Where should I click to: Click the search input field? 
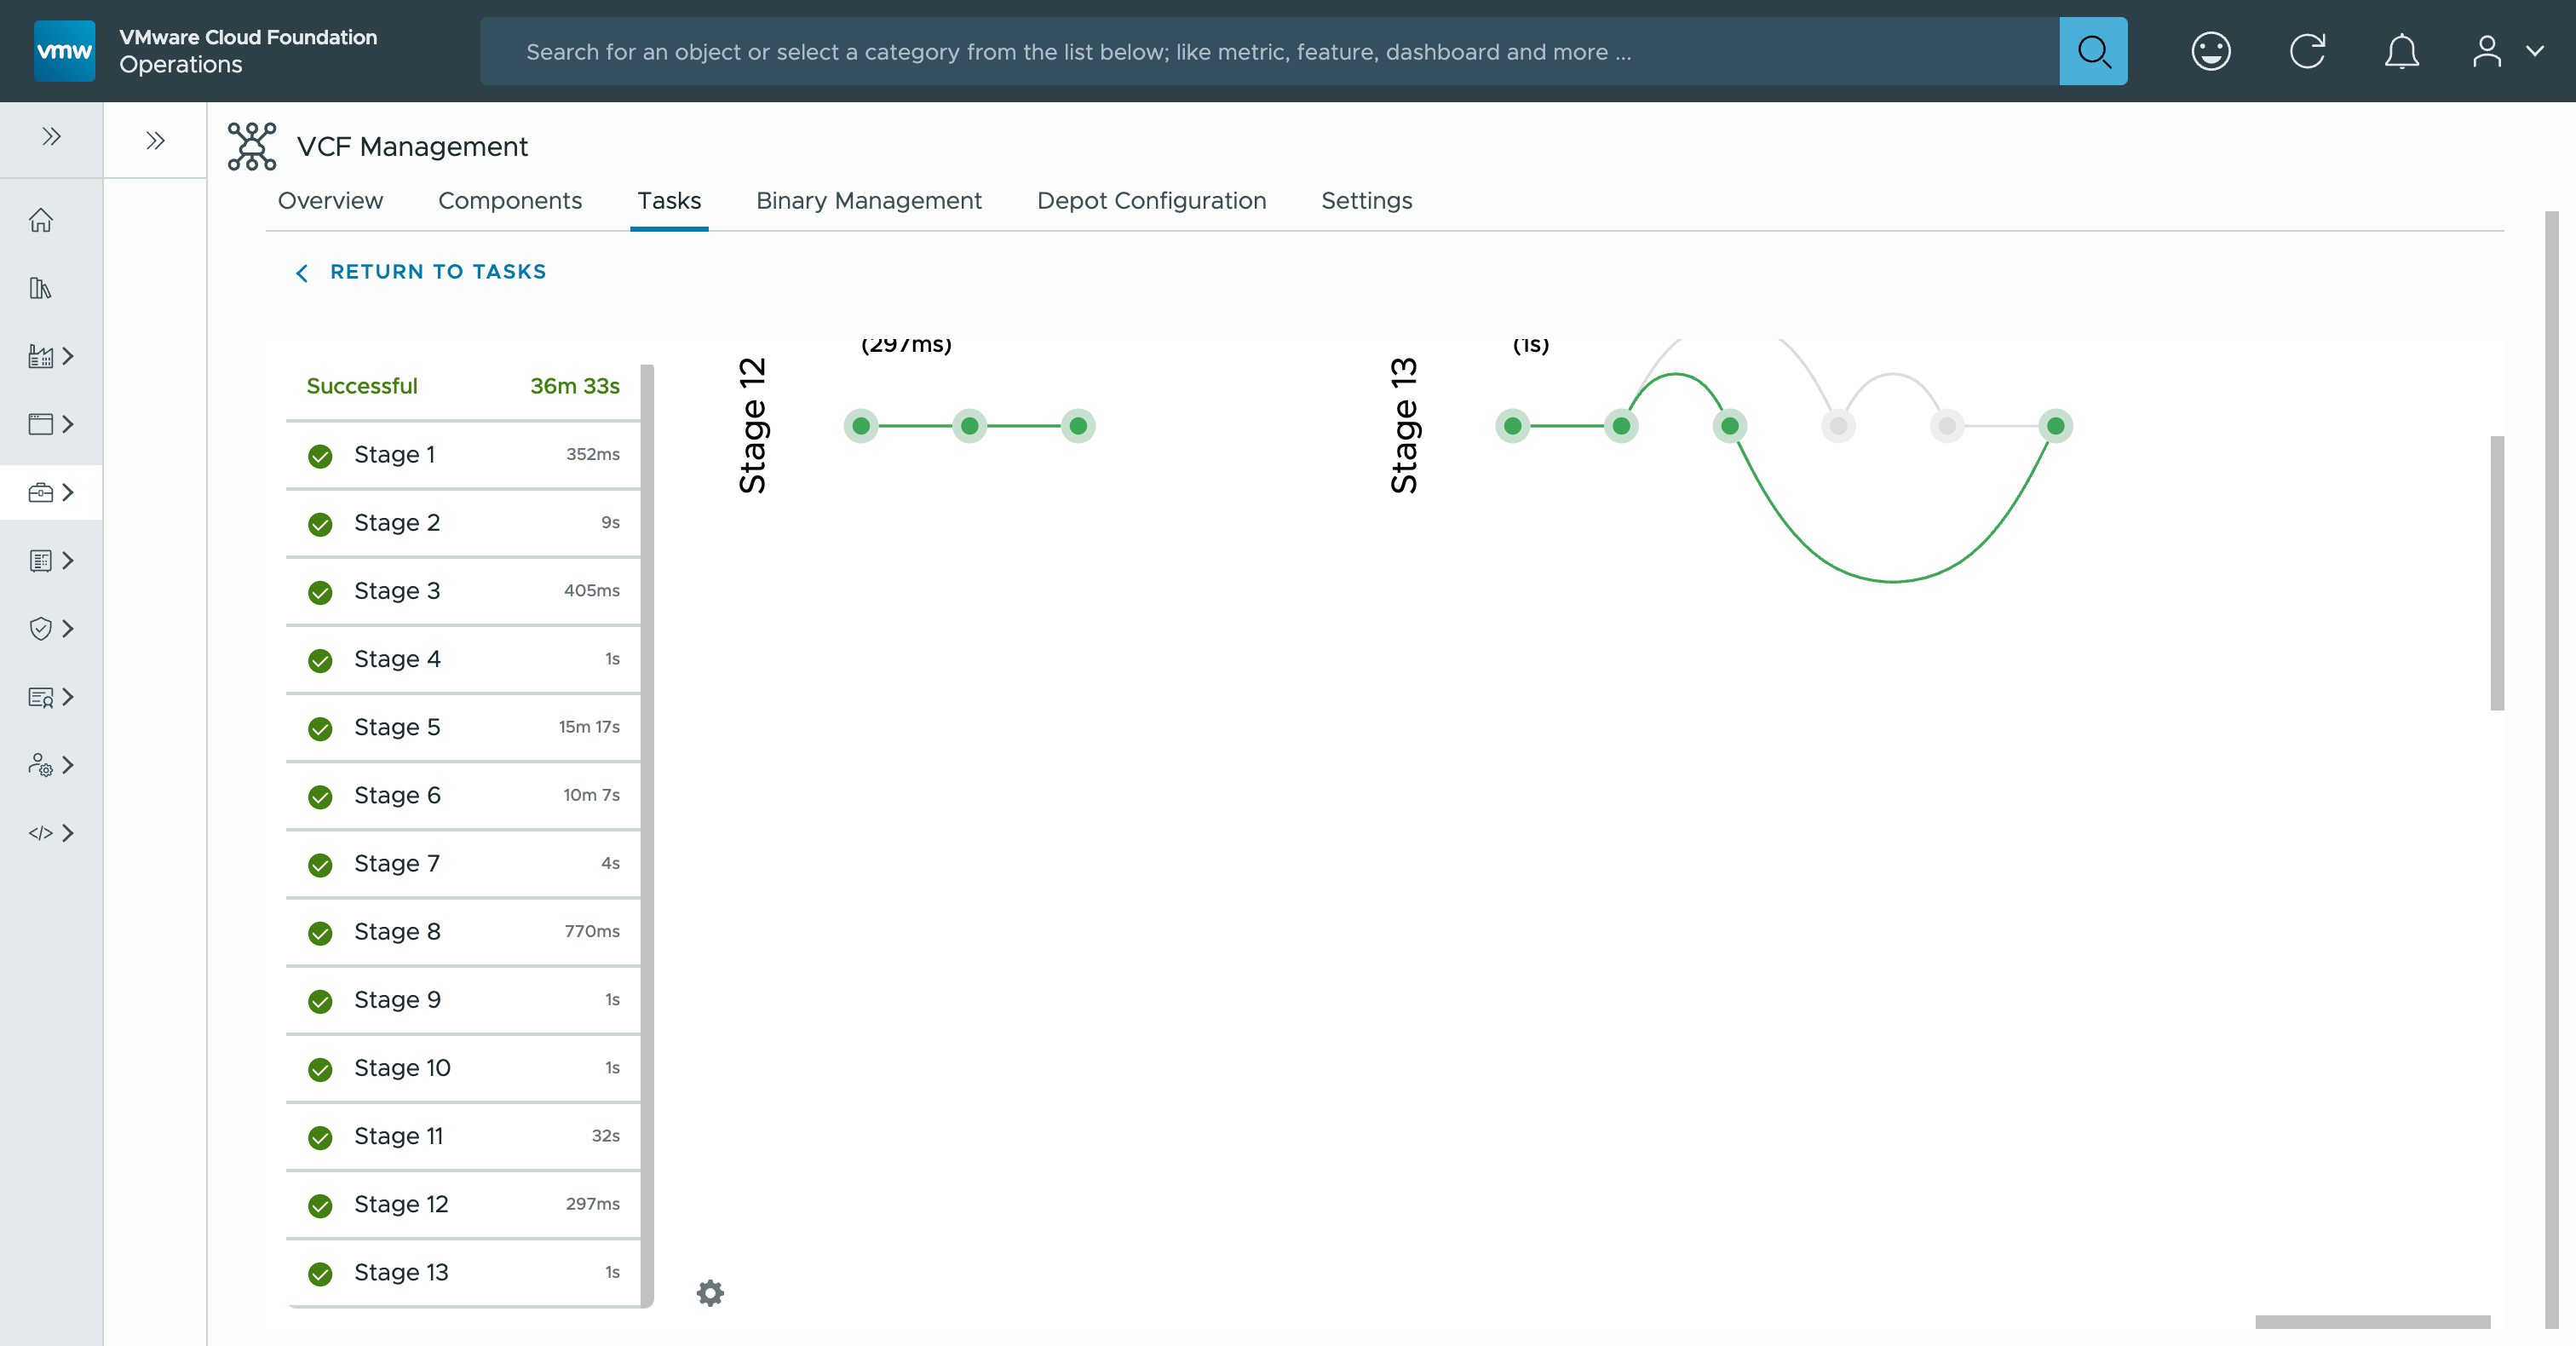coord(1270,51)
